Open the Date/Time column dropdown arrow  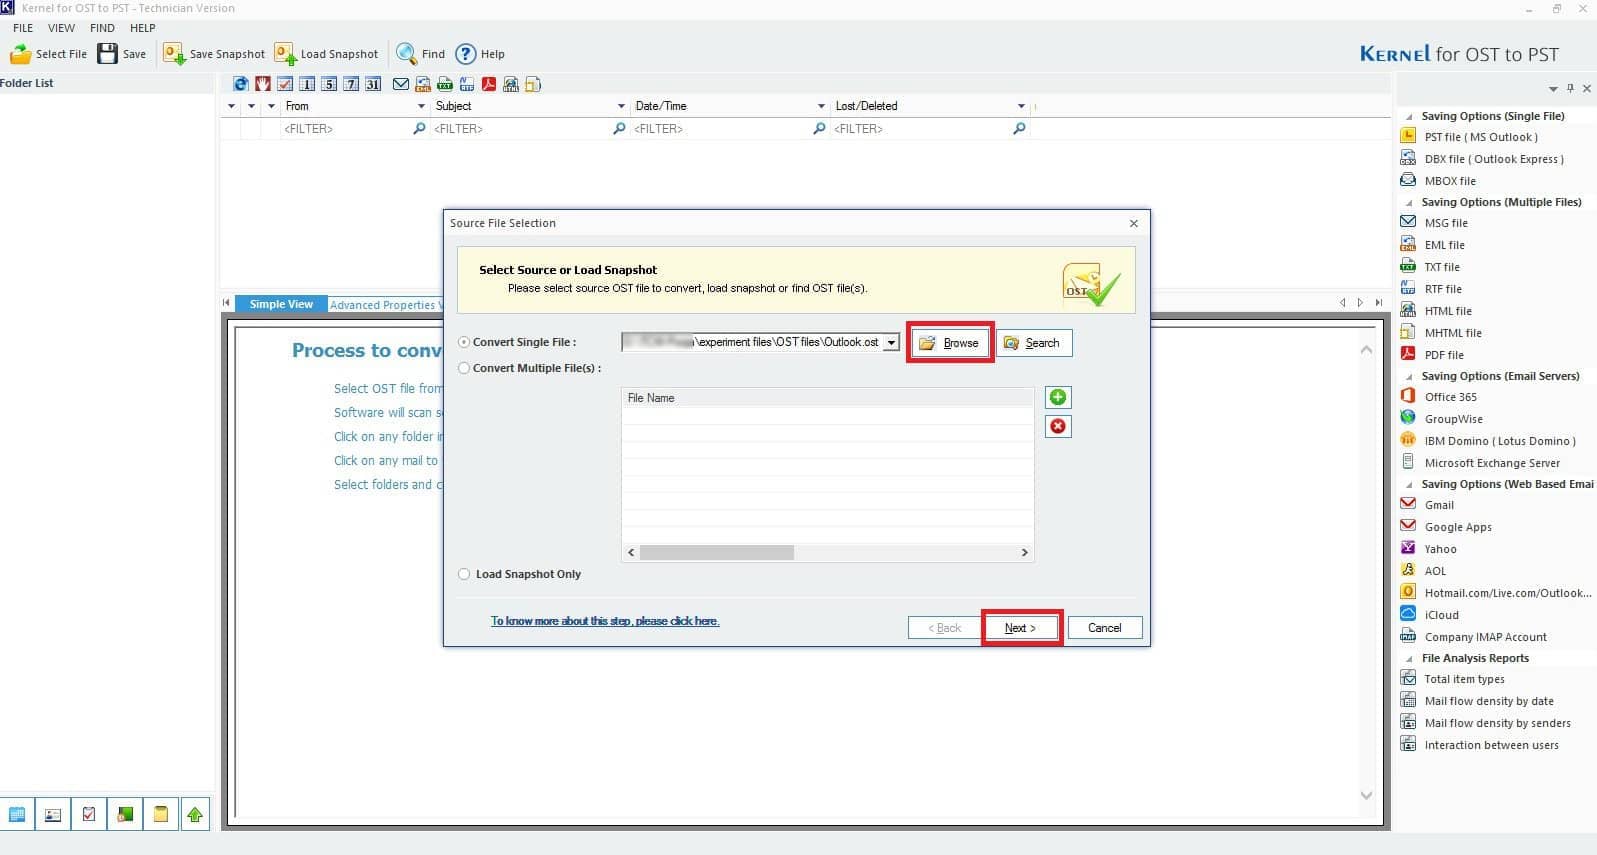pyautogui.click(x=821, y=106)
